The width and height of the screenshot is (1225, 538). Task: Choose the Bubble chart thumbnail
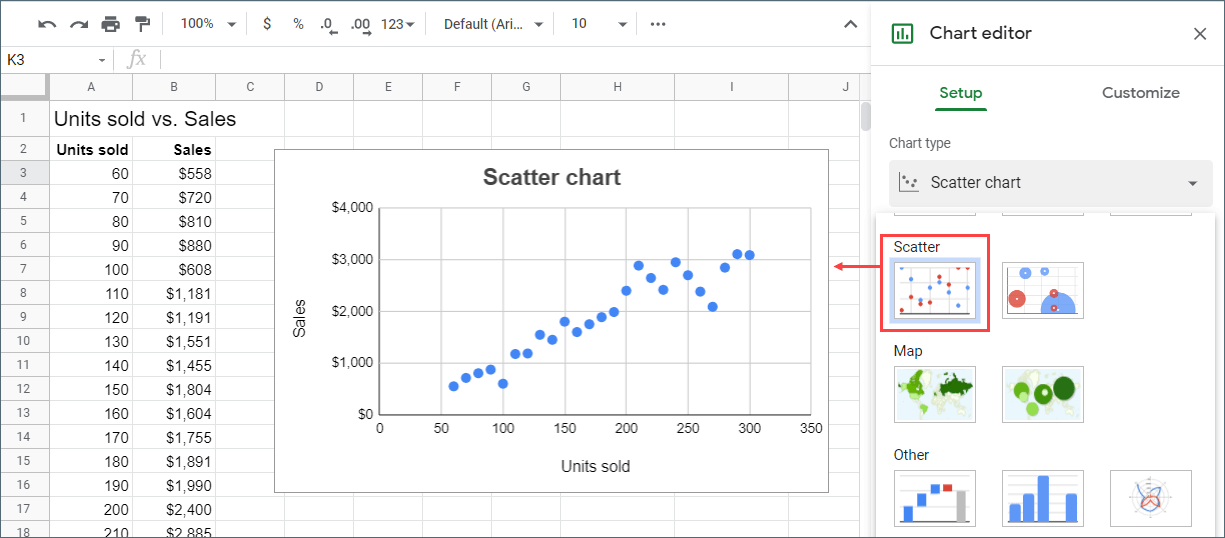[1043, 290]
